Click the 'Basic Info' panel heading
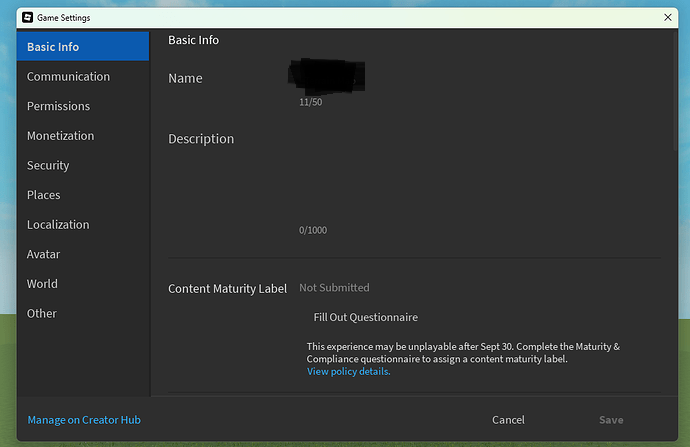This screenshot has height=447, width=690. (194, 40)
